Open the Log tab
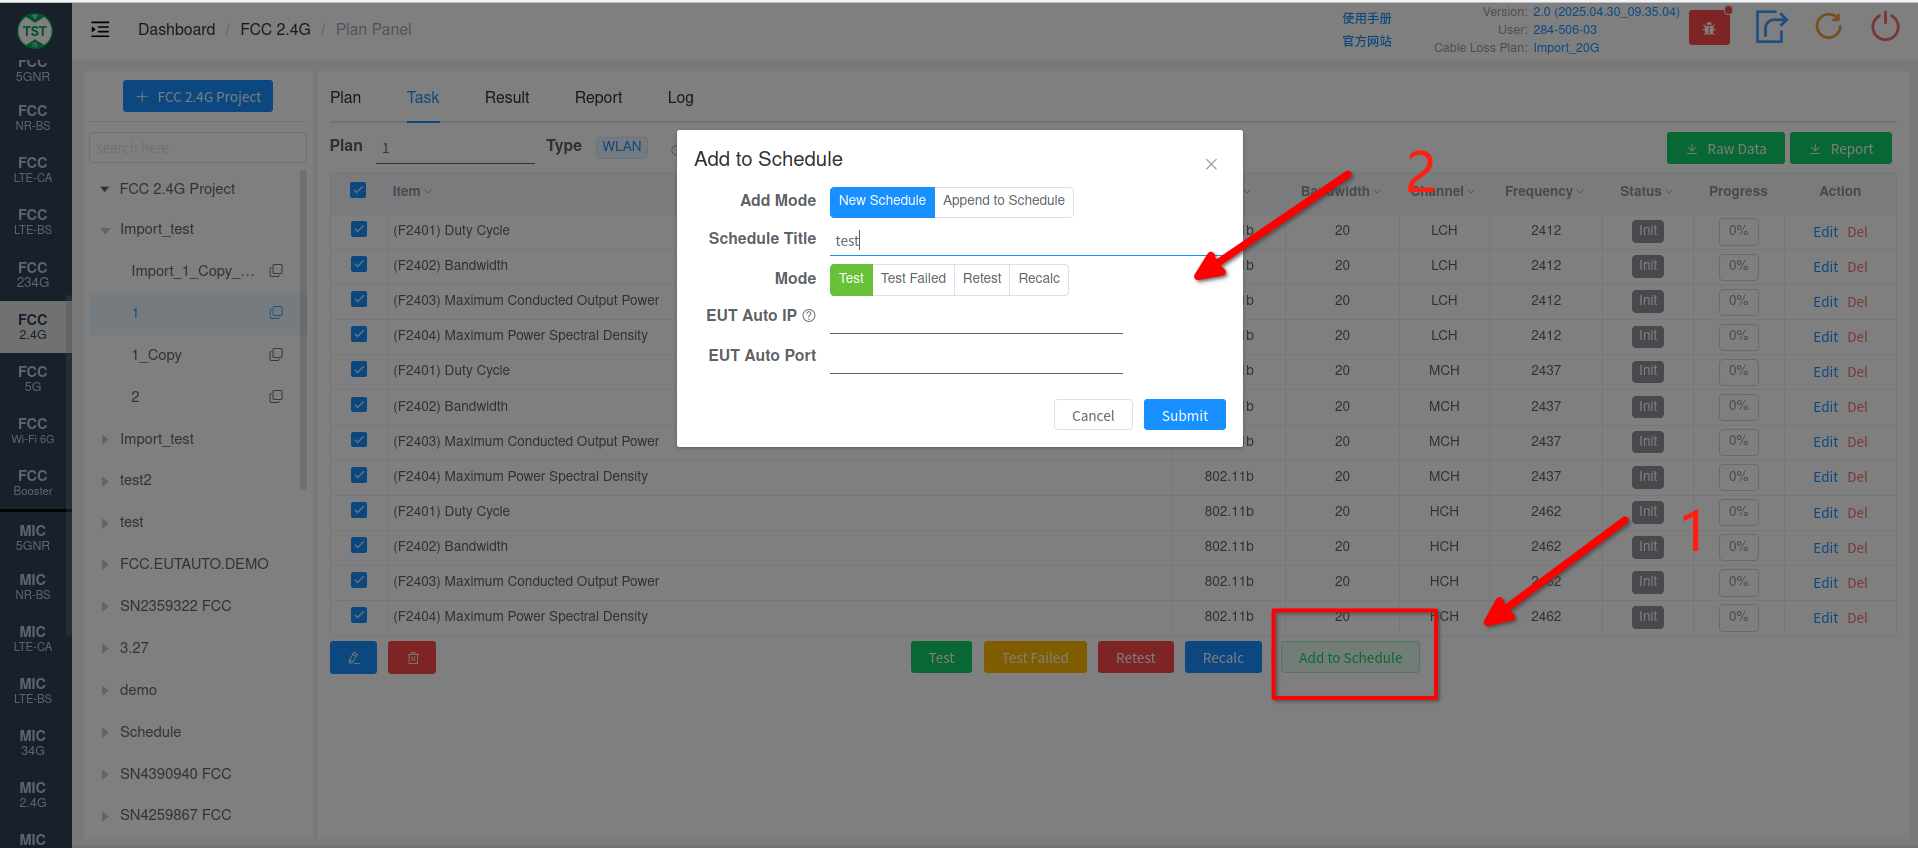 tap(680, 97)
